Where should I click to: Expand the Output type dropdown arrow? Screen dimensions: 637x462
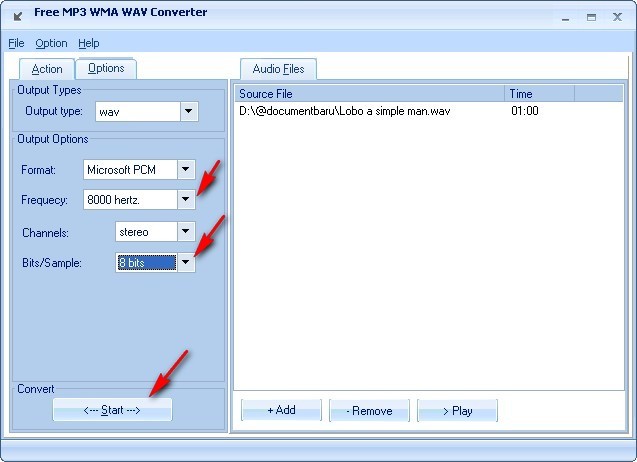click(189, 111)
